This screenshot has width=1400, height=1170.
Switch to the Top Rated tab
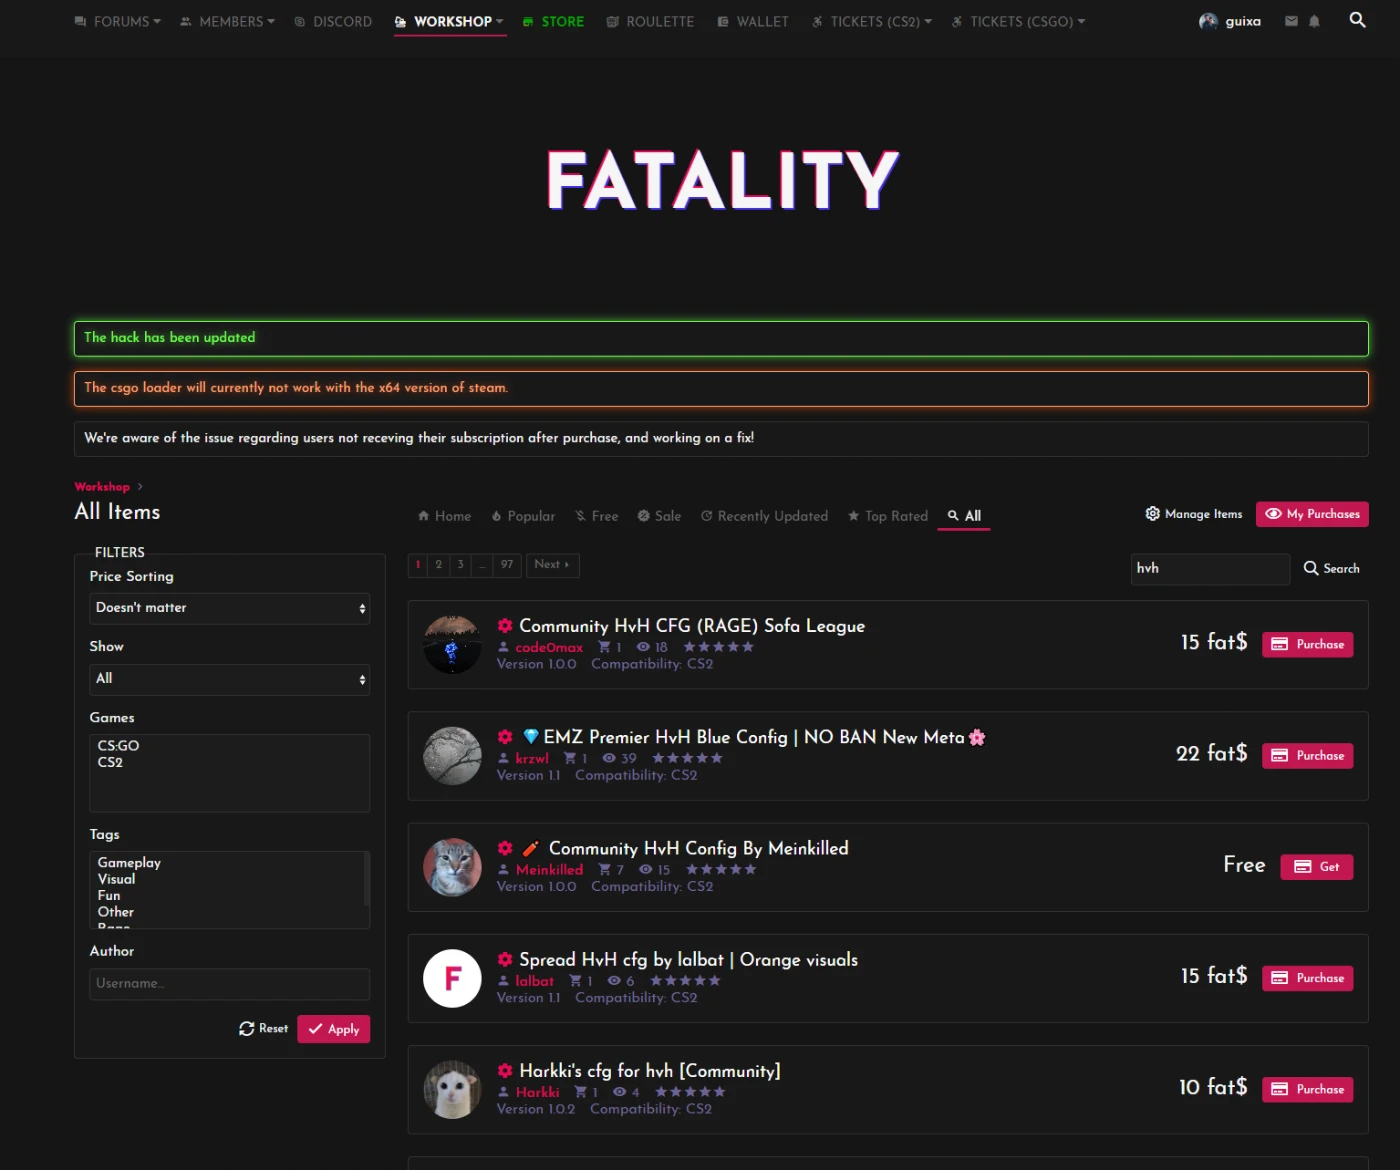887,516
